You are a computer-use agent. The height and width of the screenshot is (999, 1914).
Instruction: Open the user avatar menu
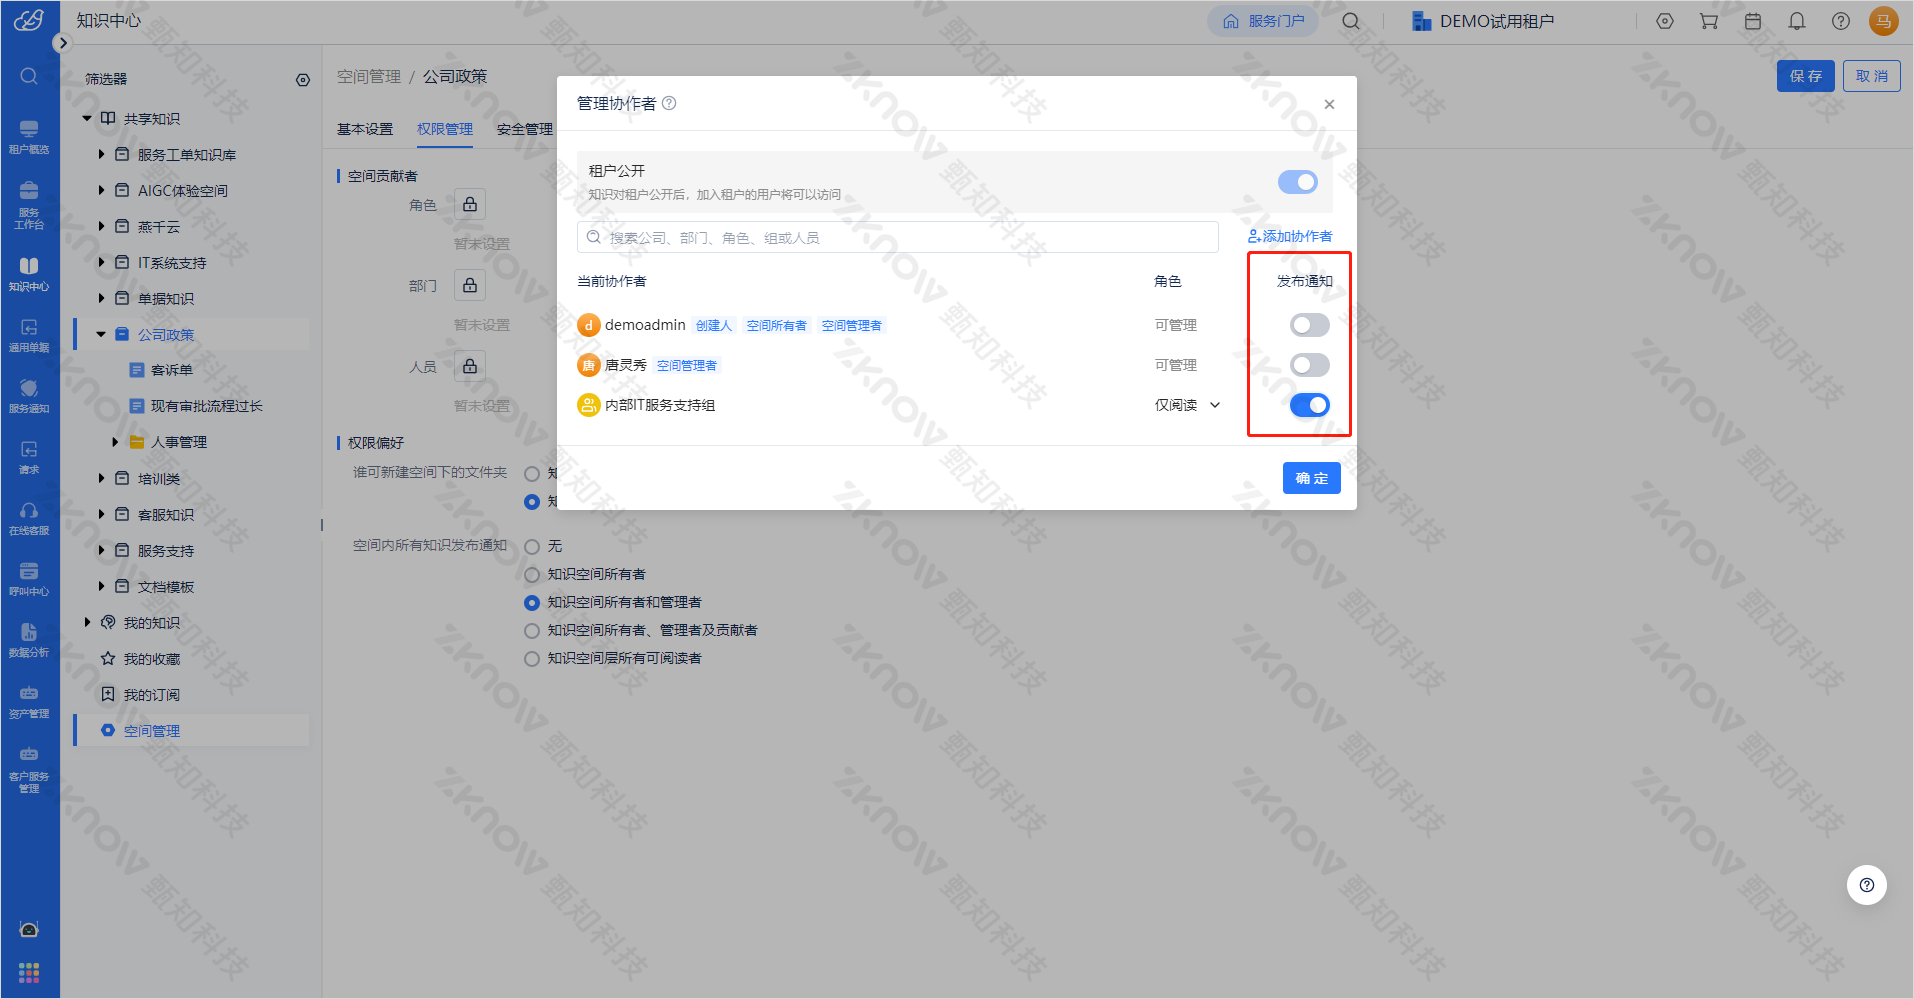pos(1884,21)
